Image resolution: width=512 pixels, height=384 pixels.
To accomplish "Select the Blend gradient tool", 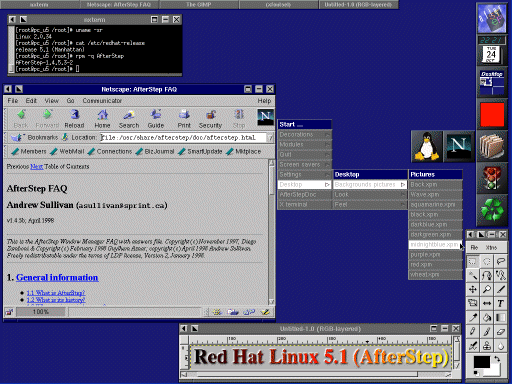I will click(501, 317).
